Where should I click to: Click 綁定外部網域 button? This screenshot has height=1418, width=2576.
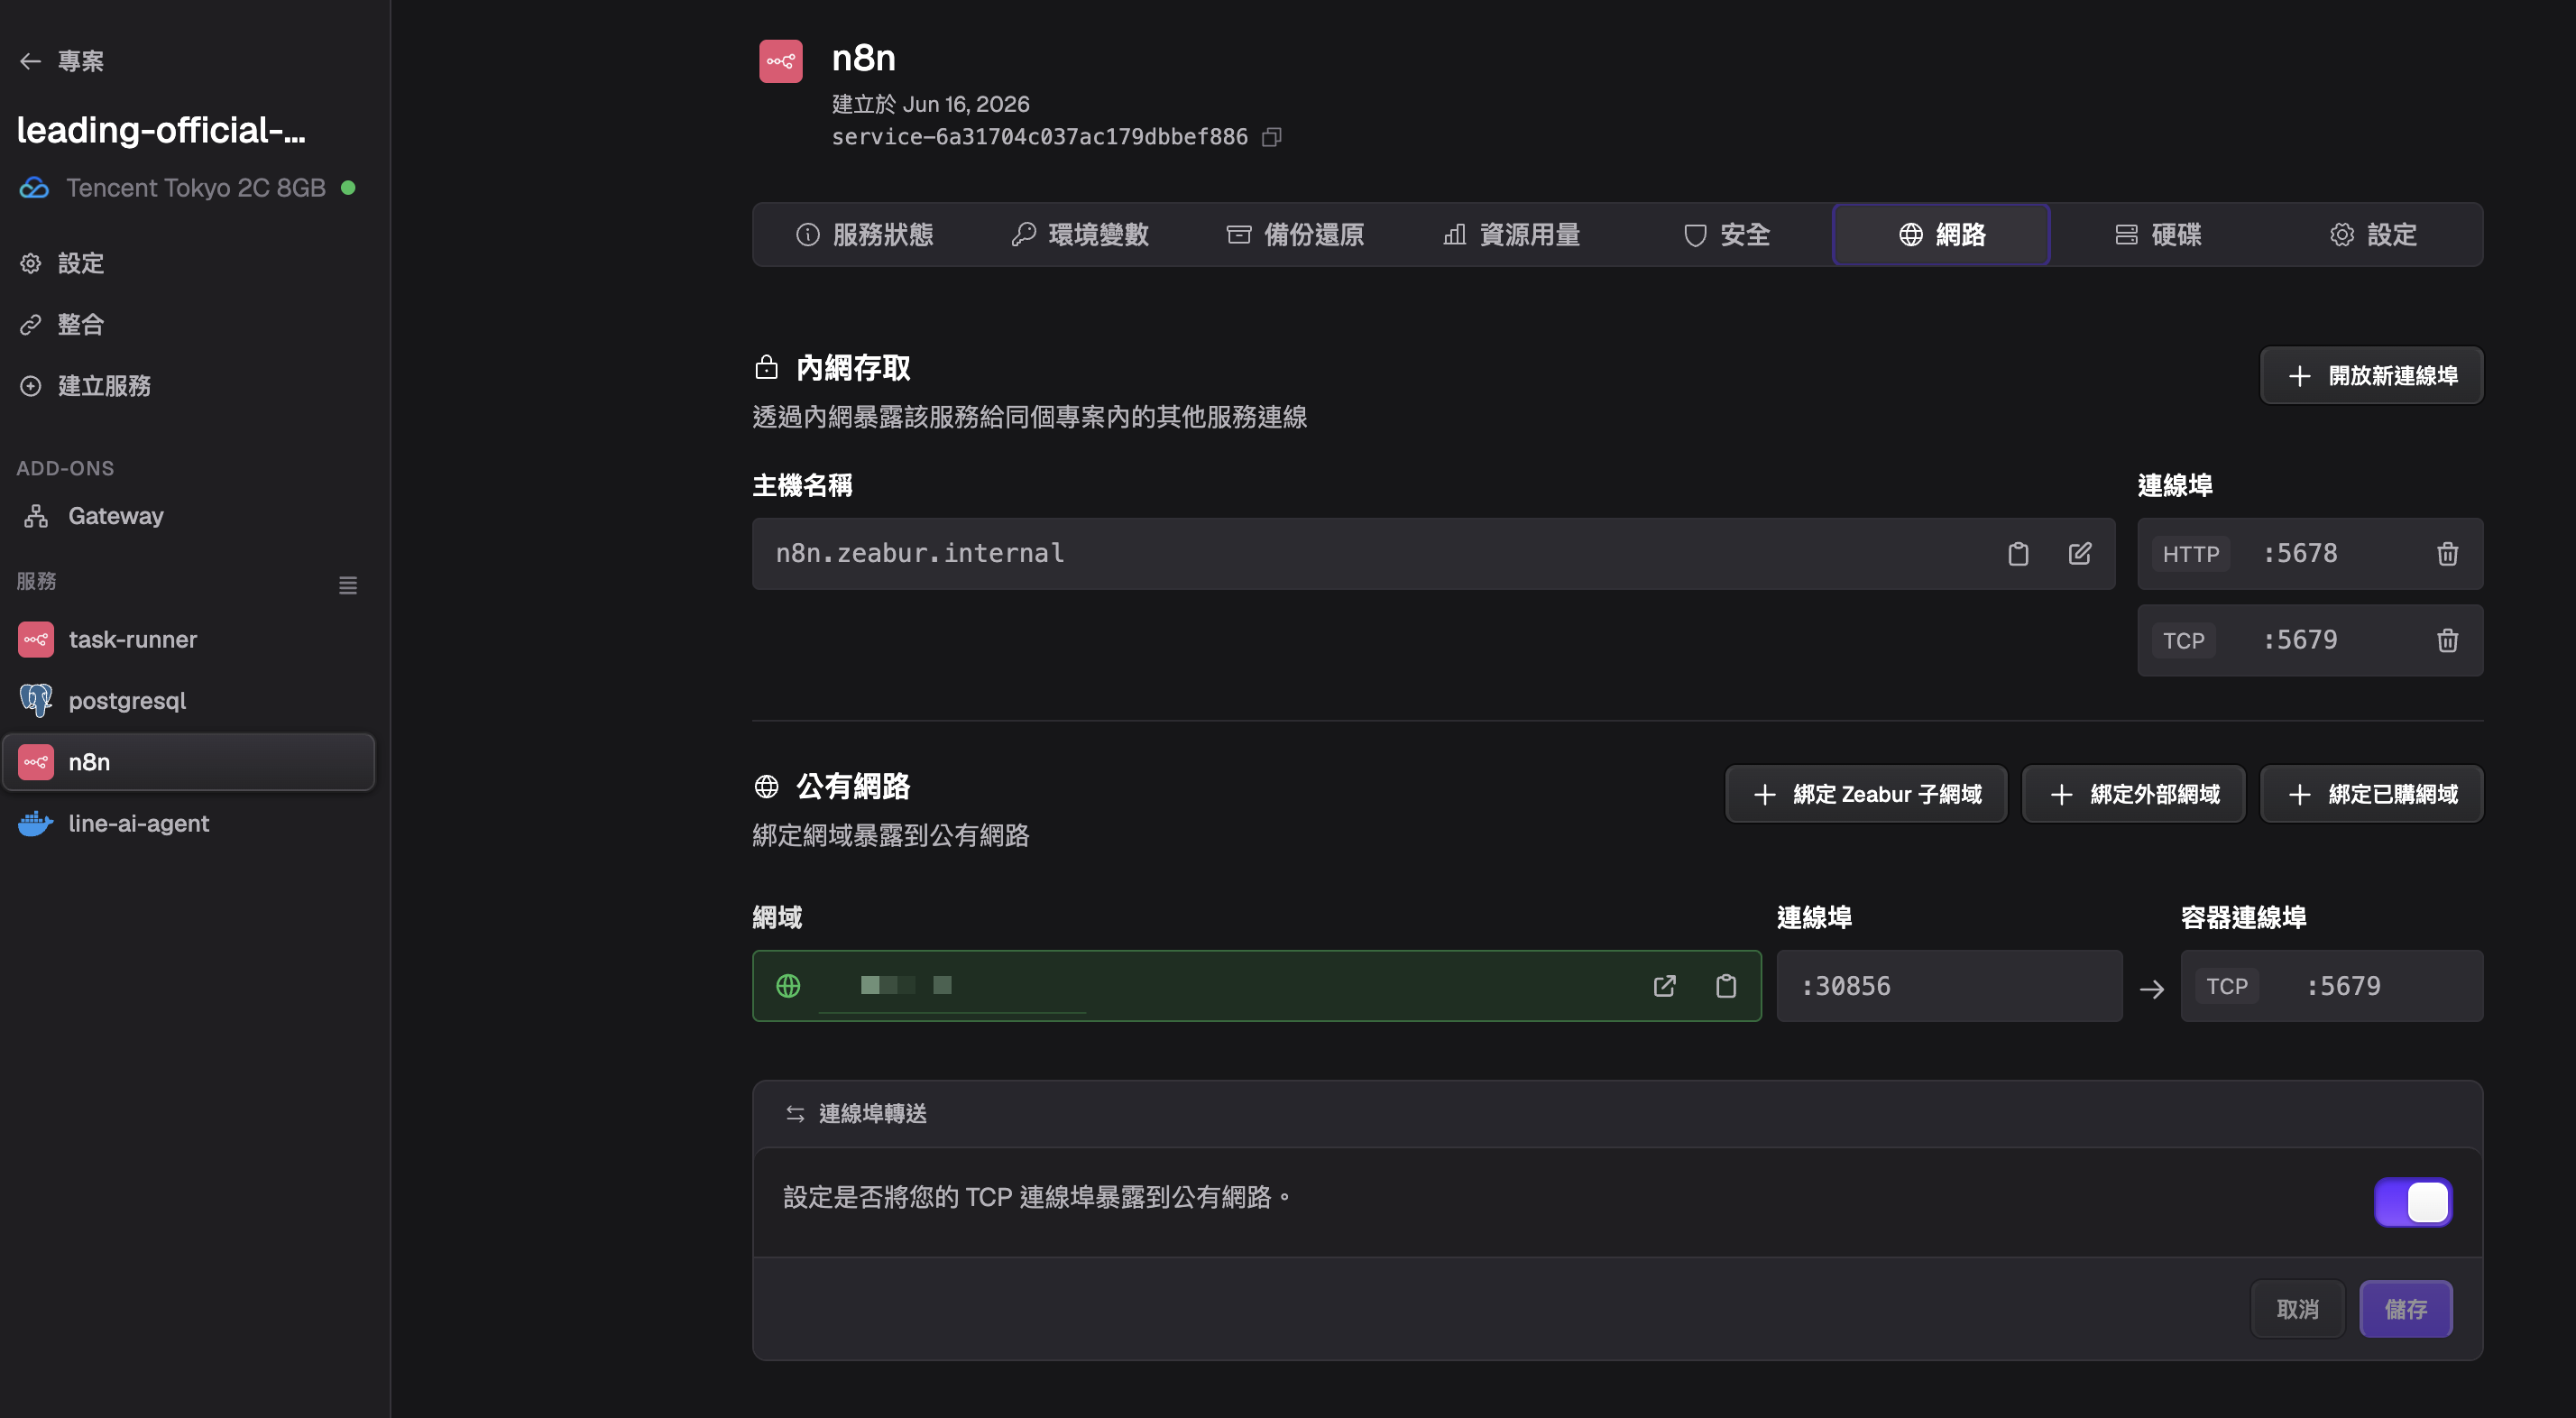point(2133,794)
